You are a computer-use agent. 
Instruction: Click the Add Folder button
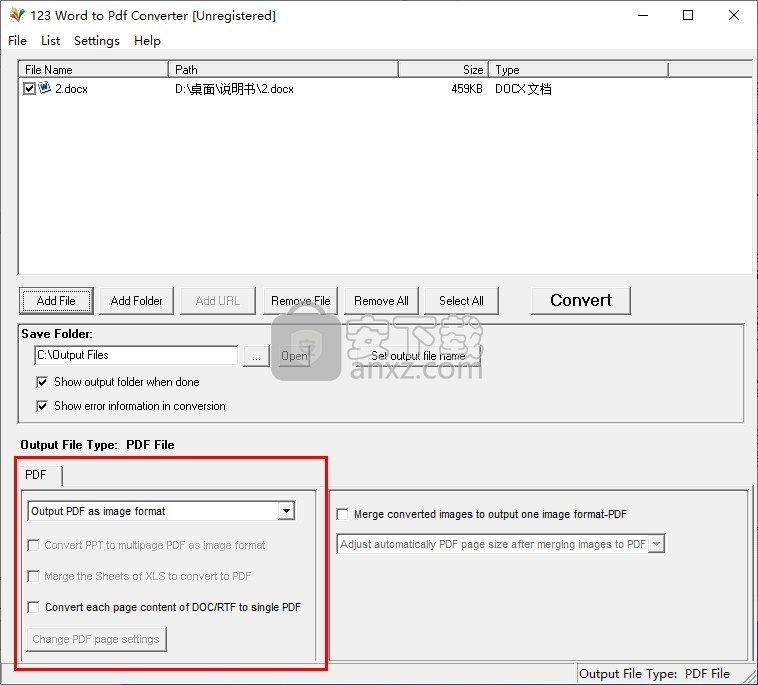point(136,301)
